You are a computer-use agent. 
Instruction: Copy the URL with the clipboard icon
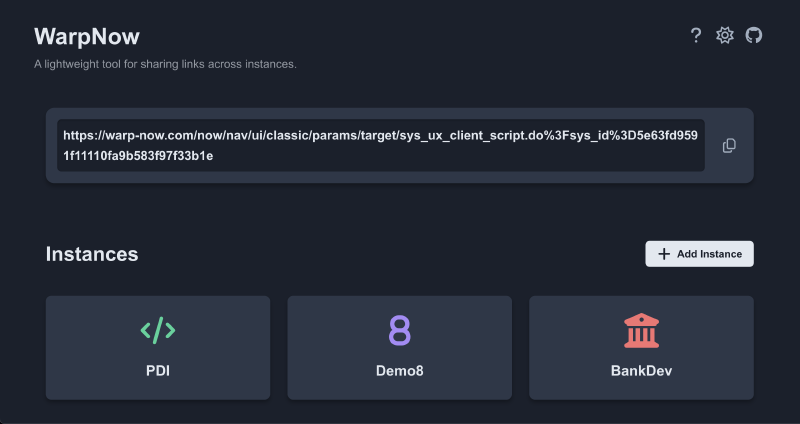click(x=729, y=146)
